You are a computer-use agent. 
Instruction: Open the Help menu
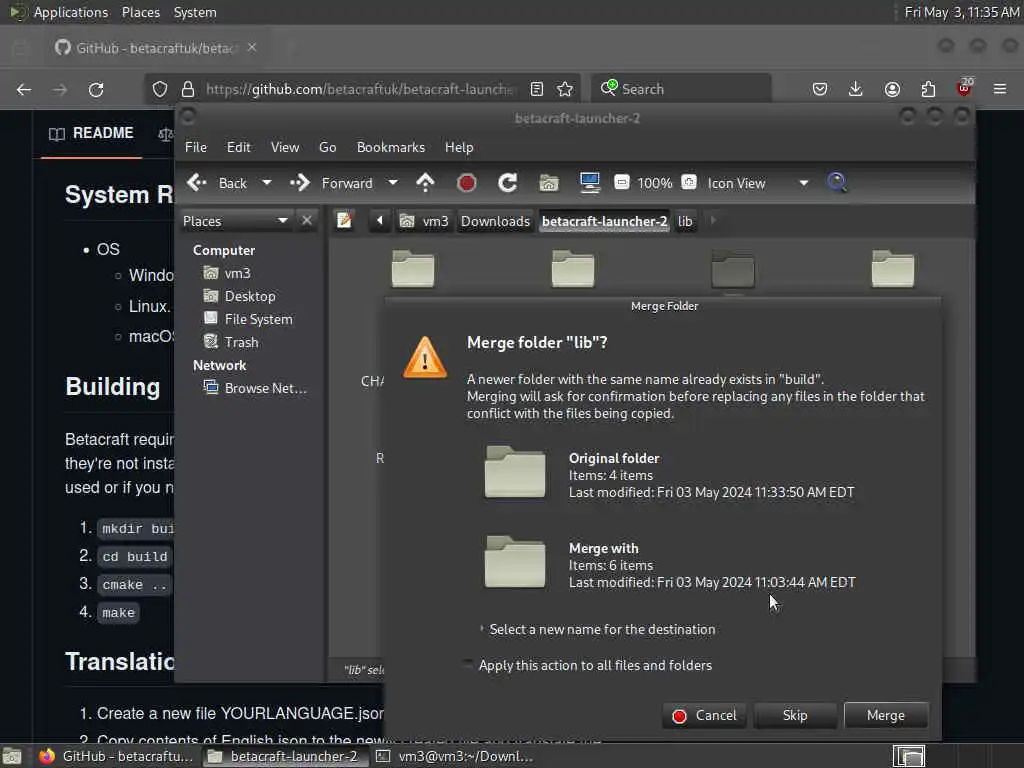[458, 147]
